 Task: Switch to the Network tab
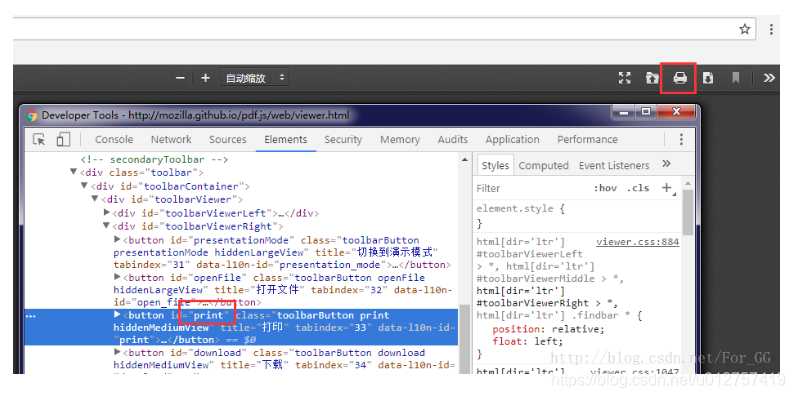click(171, 139)
